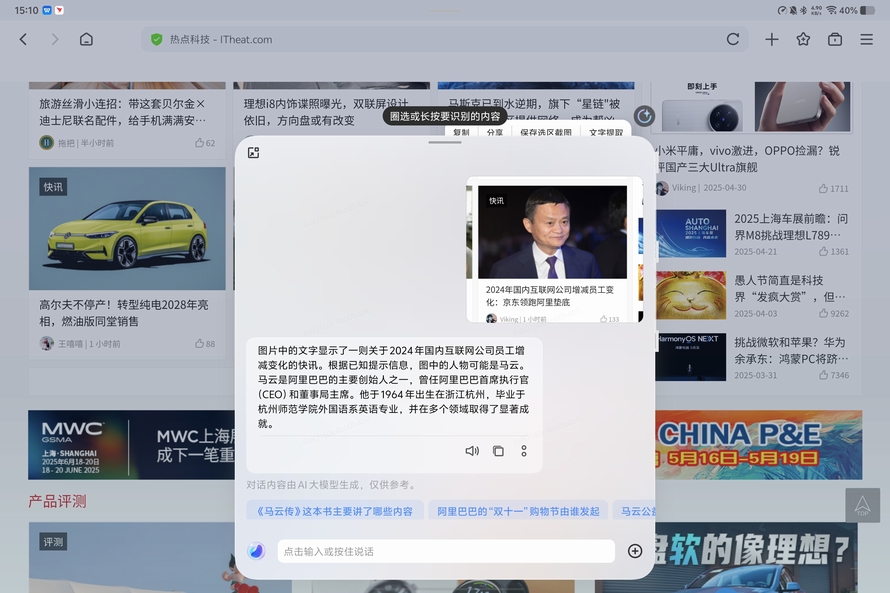890x593 pixels.
Task: Tap the battery indicator in the status bar
Action: [867, 10]
